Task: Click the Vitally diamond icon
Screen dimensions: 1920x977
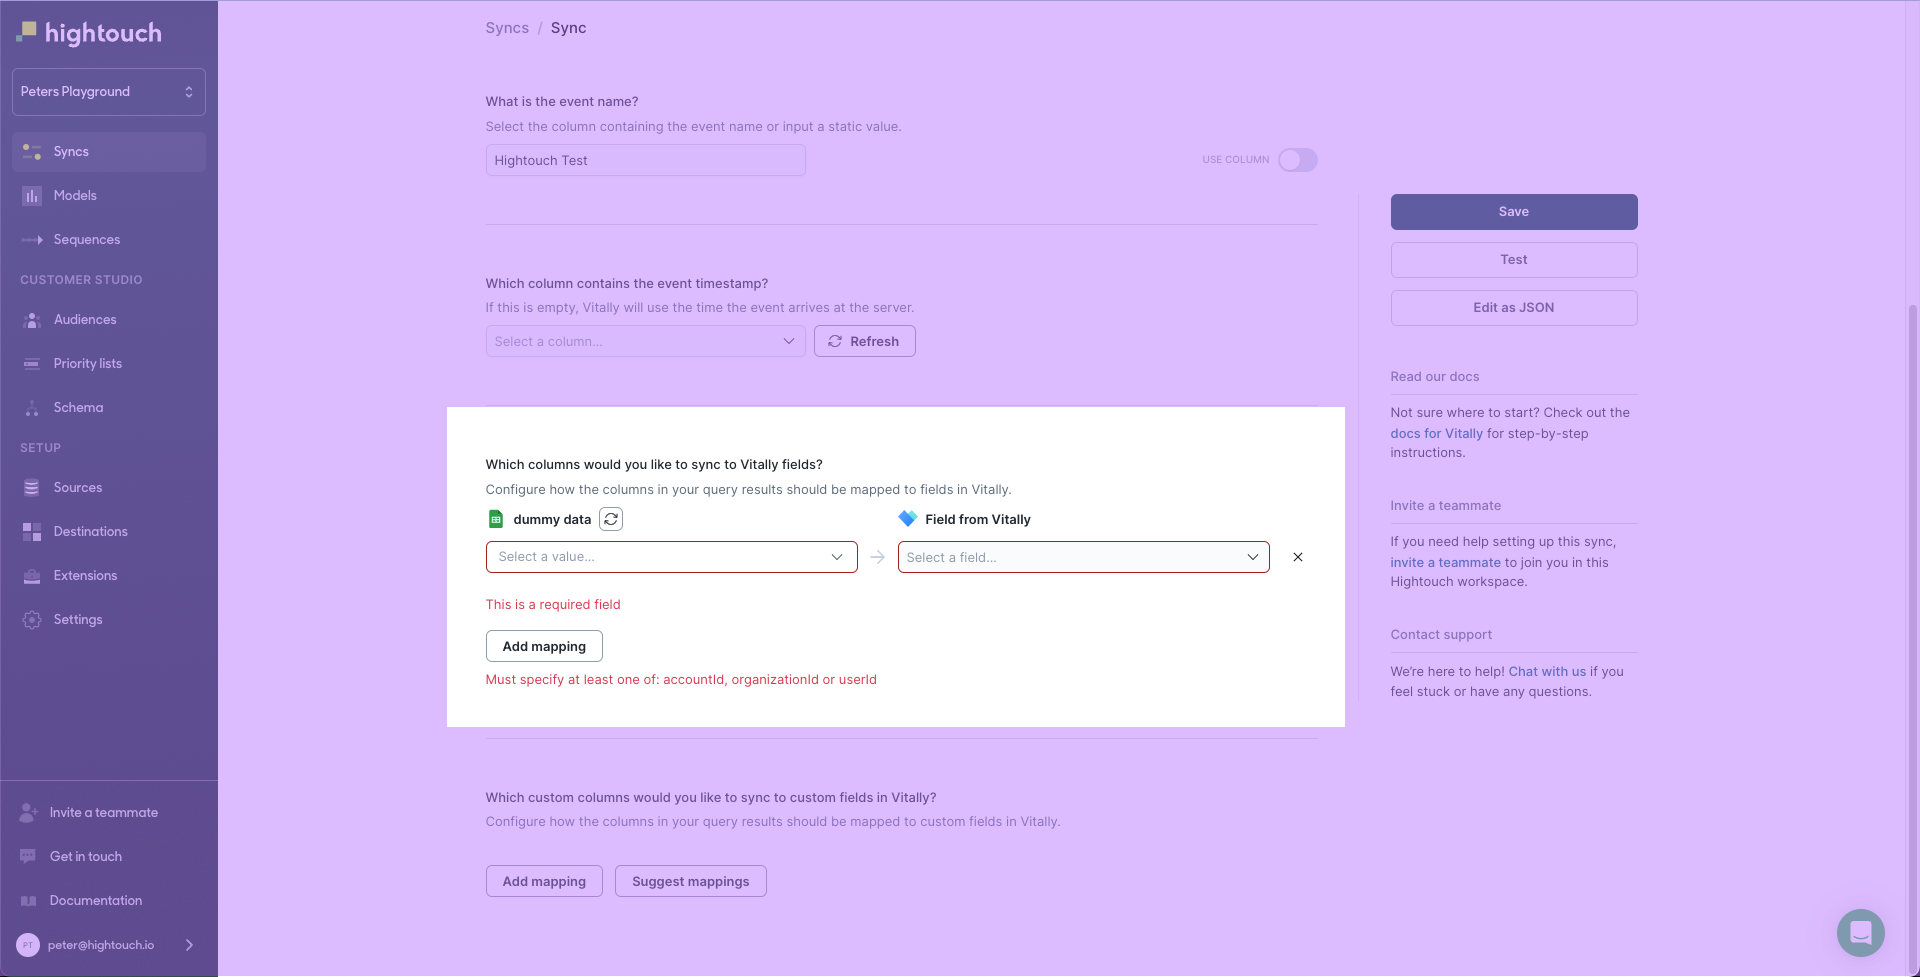Action: (908, 519)
